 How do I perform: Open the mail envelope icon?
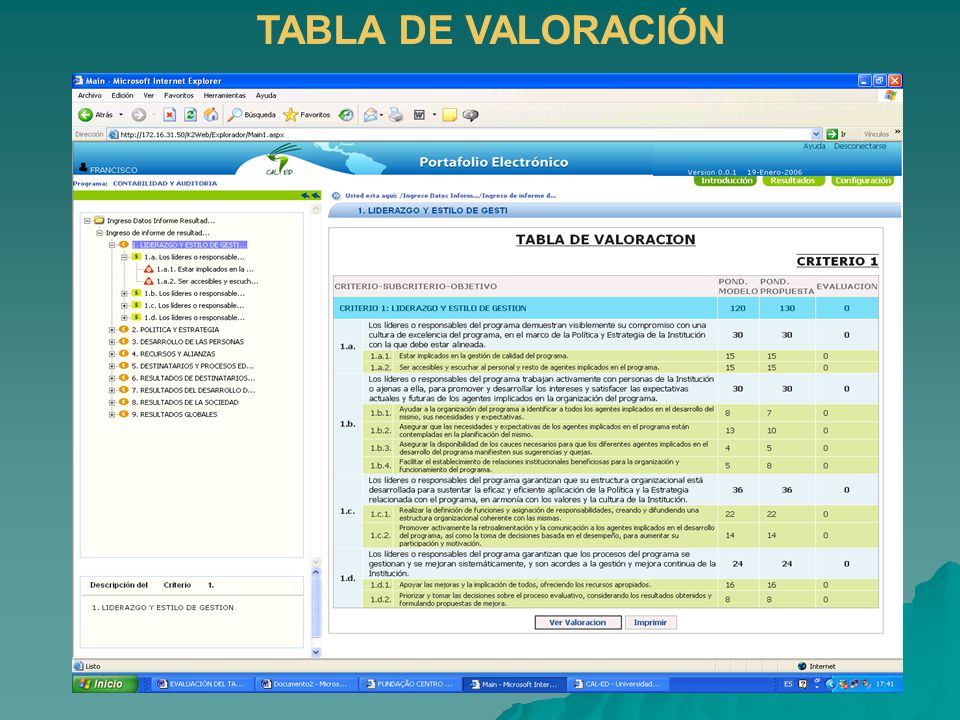(370, 114)
